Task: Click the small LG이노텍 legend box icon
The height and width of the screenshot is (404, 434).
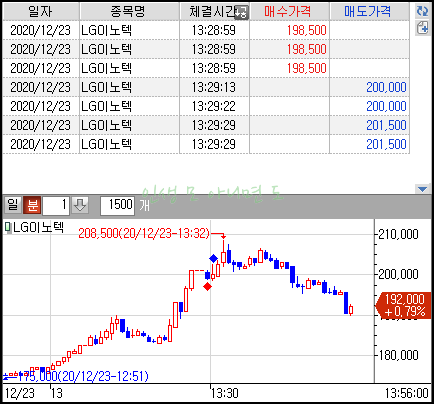Action: pos(7,228)
